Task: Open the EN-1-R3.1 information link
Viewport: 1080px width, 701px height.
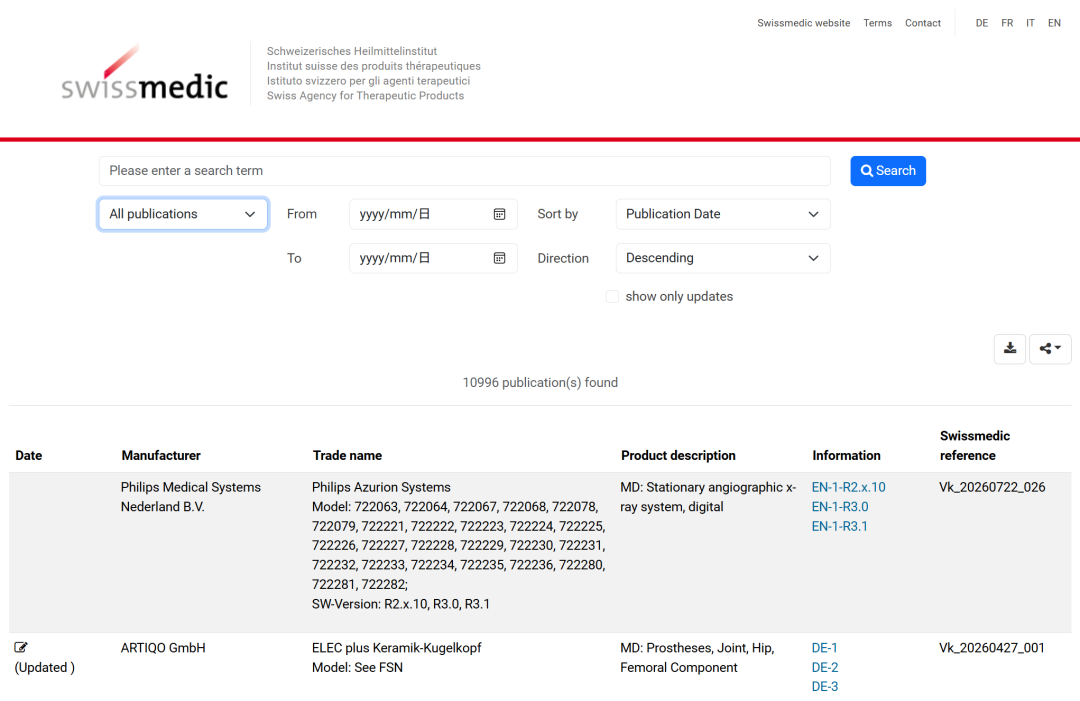Action: (840, 526)
